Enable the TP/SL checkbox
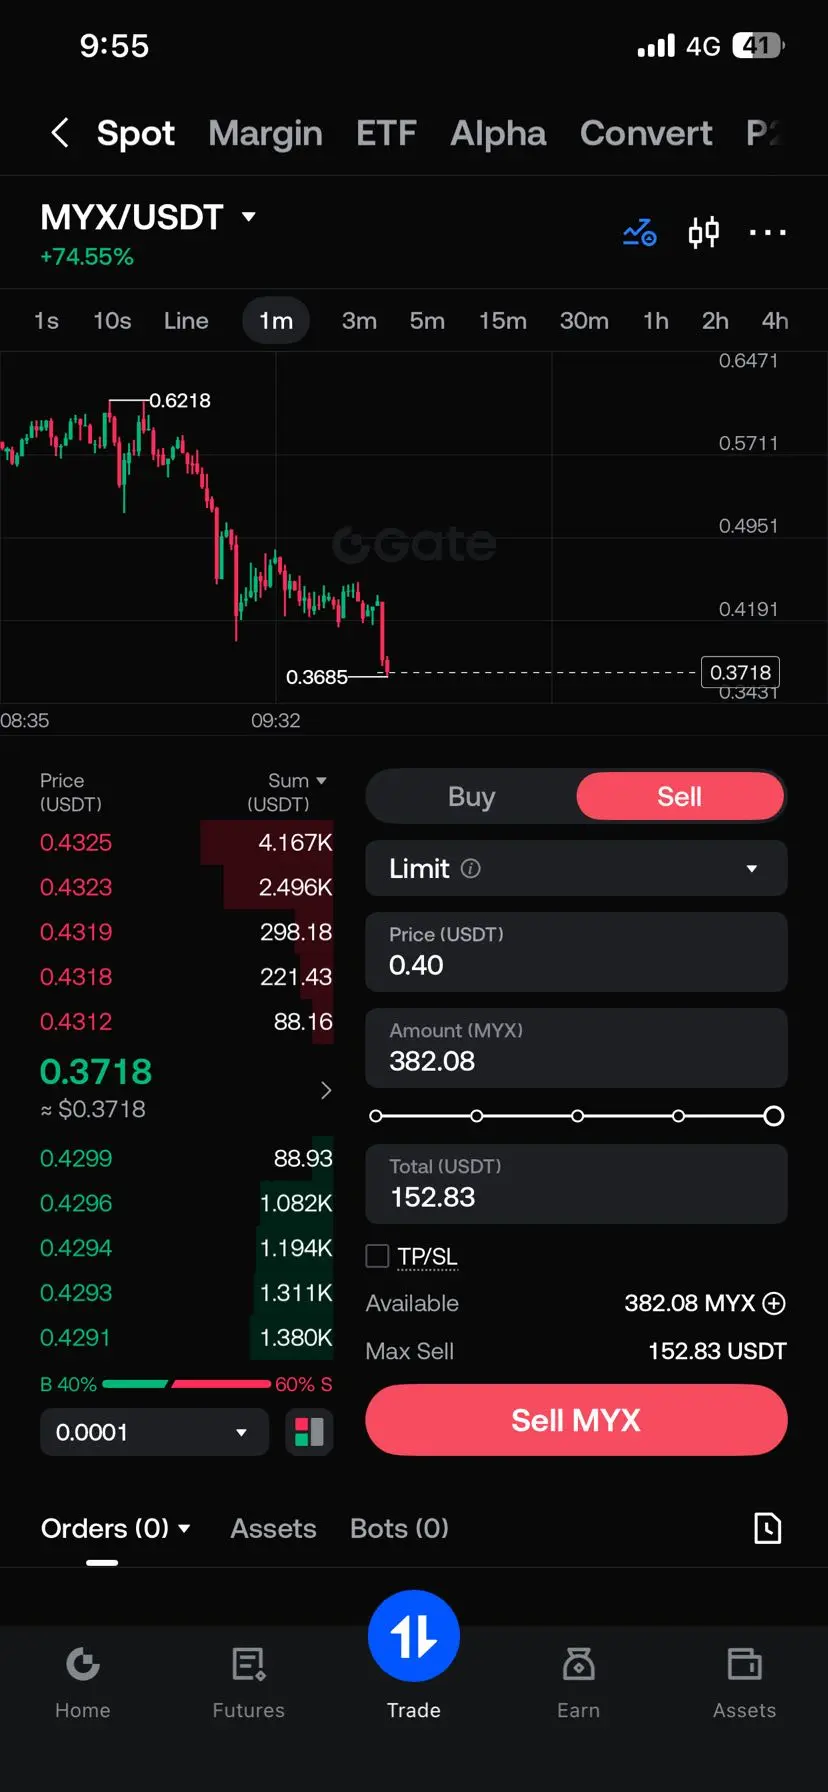Image resolution: width=828 pixels, height=1792 pixels. (377, 1256)
